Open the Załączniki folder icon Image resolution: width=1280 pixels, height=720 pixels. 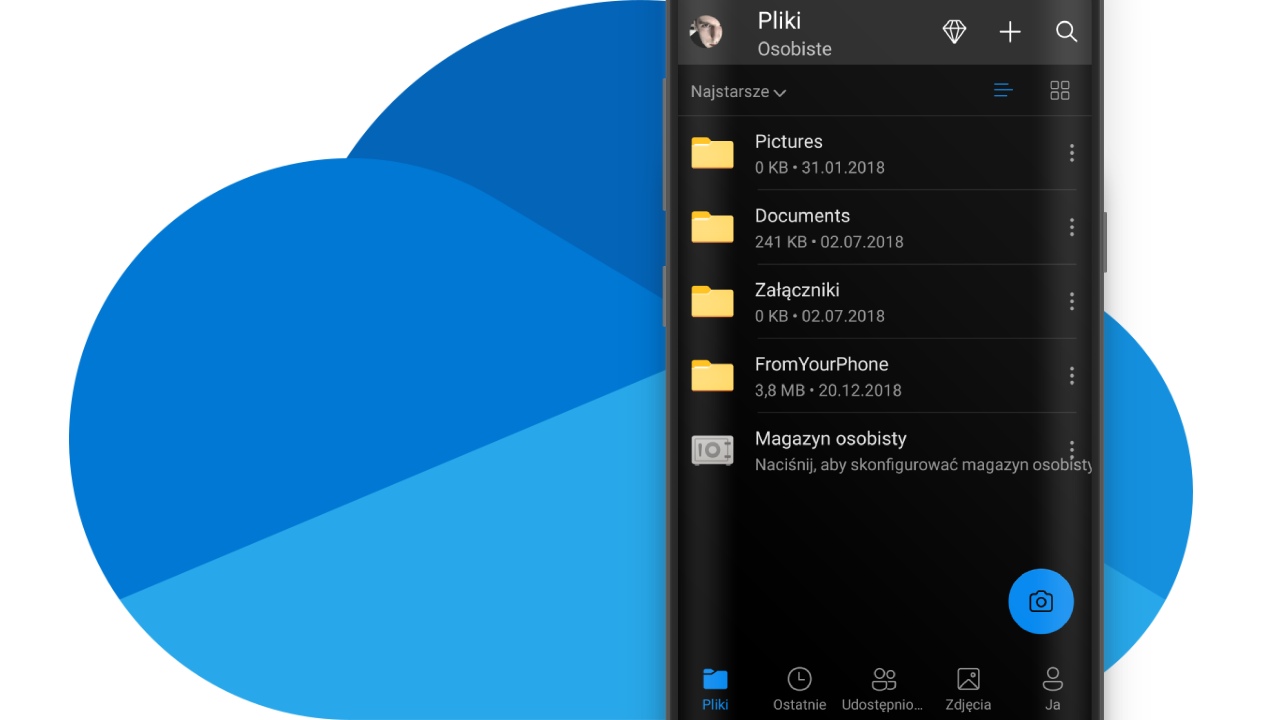712,301
